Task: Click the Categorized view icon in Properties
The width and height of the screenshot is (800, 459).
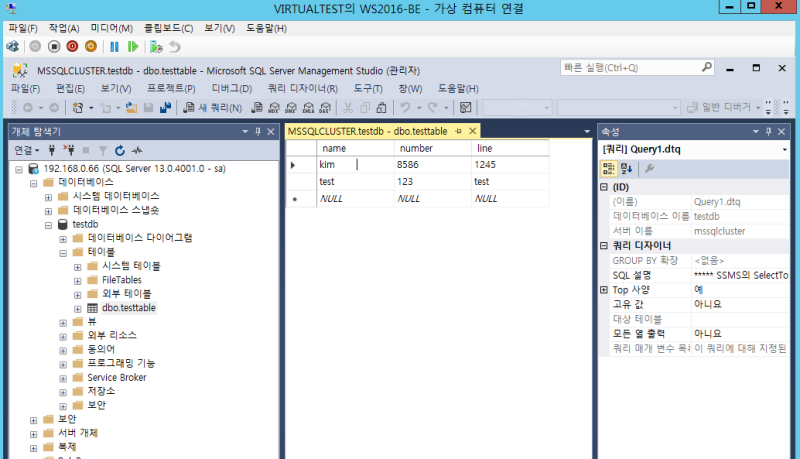Action: pyautogui.click(x=609, y=169)
